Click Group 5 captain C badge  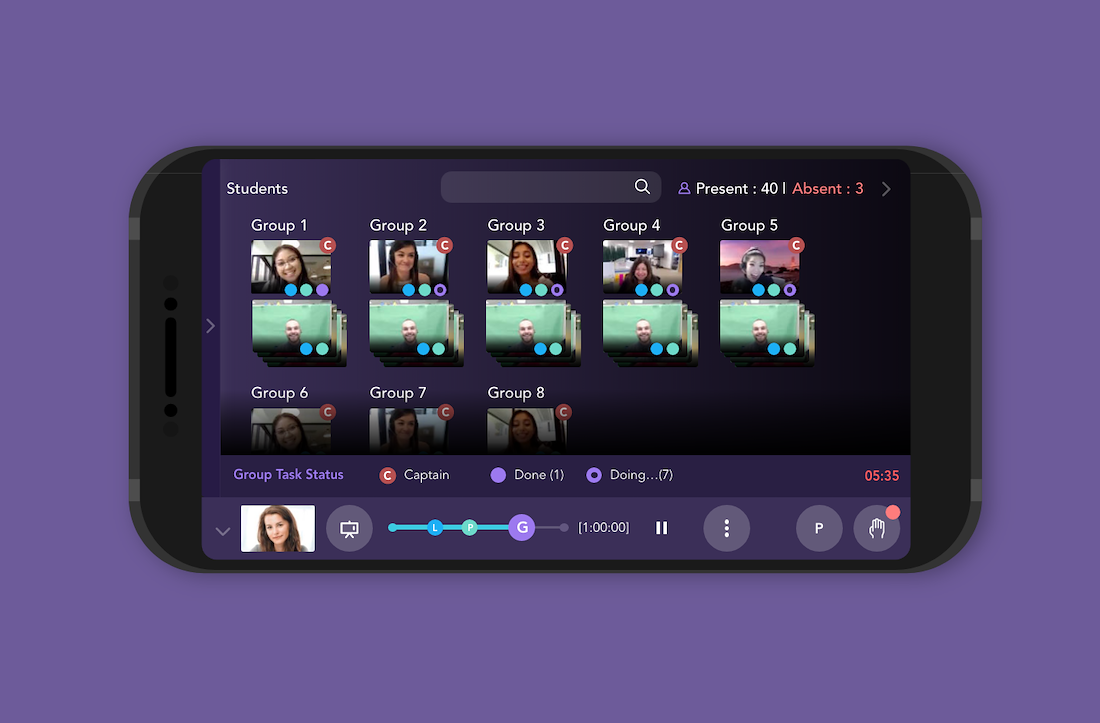coord(796,245)
